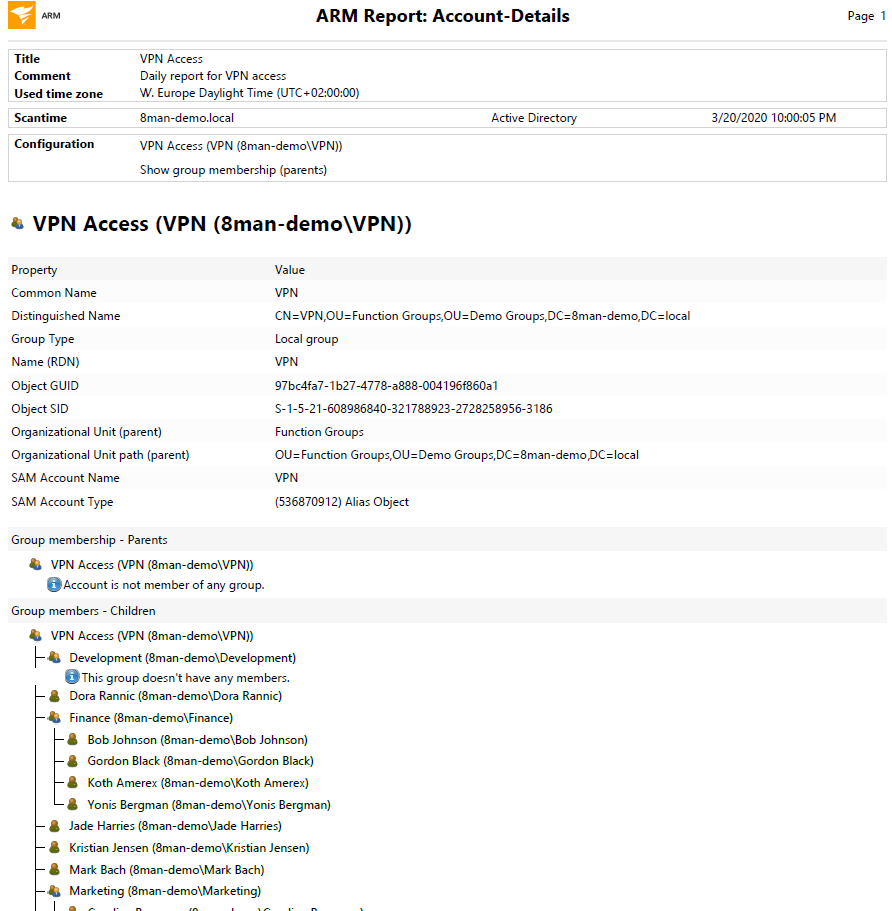
Task: Select the Yonis Bergman member row
Action: [x=209, y=805]
